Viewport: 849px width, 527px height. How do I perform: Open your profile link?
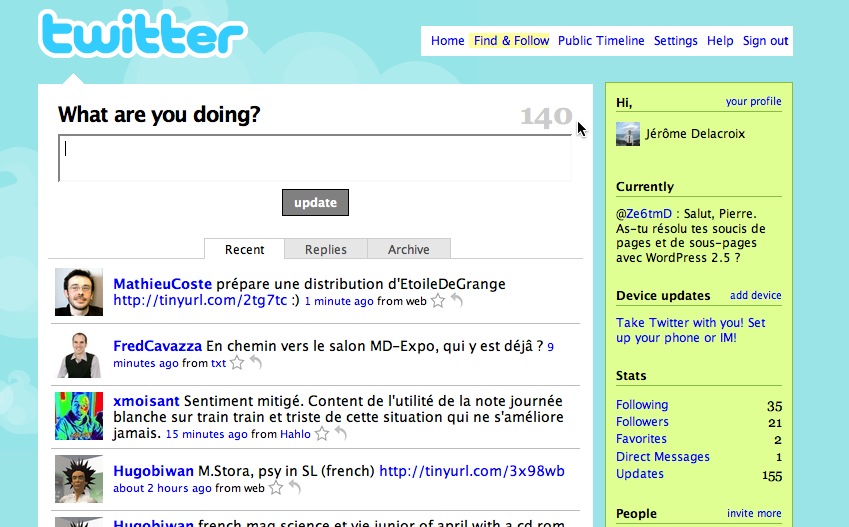click(x=753, y=101)
